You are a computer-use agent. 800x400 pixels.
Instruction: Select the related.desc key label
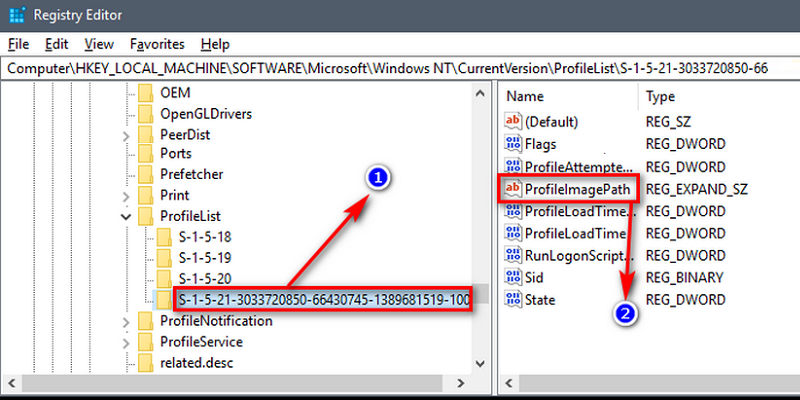click(x=196, y=363)
